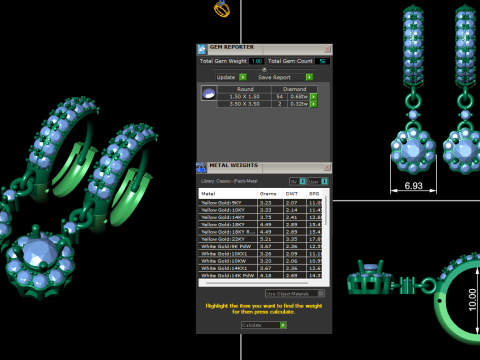Select the Yellow Gold:9KY row
480x360 pixels.
click(260, 203)
